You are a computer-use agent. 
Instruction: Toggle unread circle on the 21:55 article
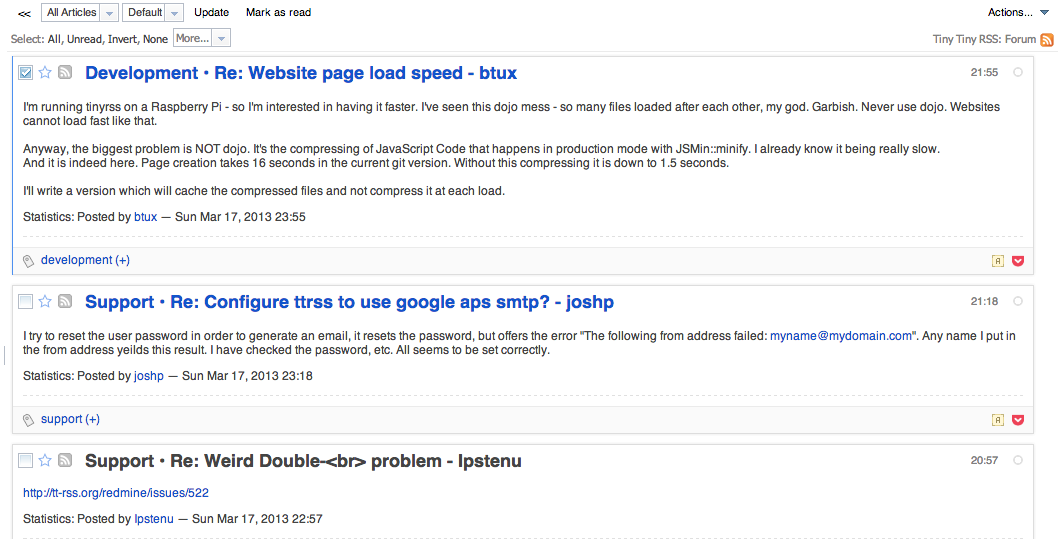click(1018, 72)
